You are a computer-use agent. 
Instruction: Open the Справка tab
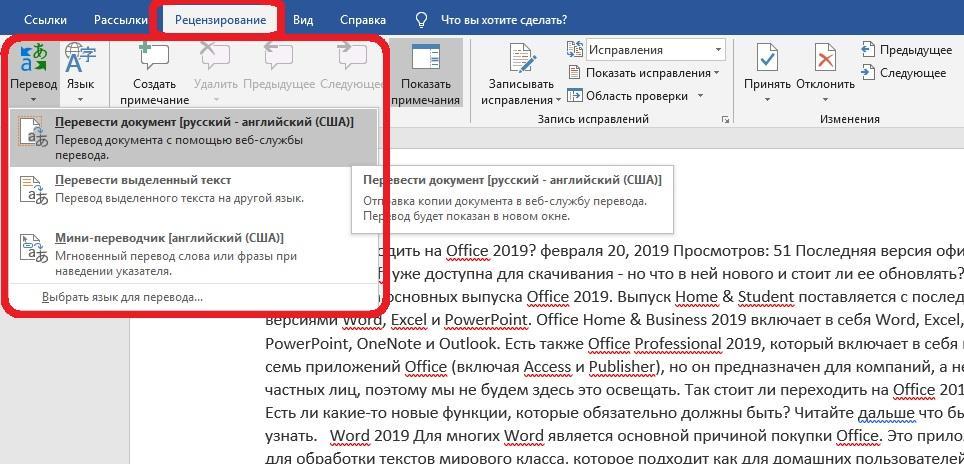coord(363,20)
